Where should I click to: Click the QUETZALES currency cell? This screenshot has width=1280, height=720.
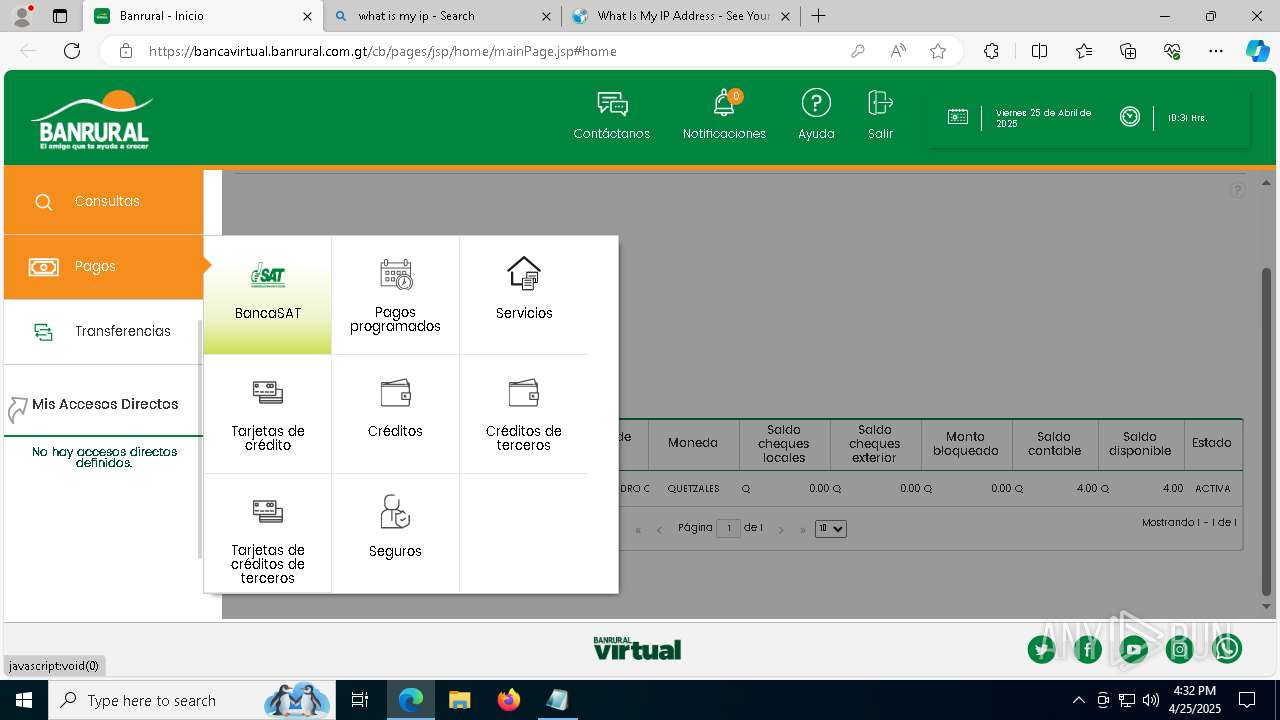click(693, 489)
